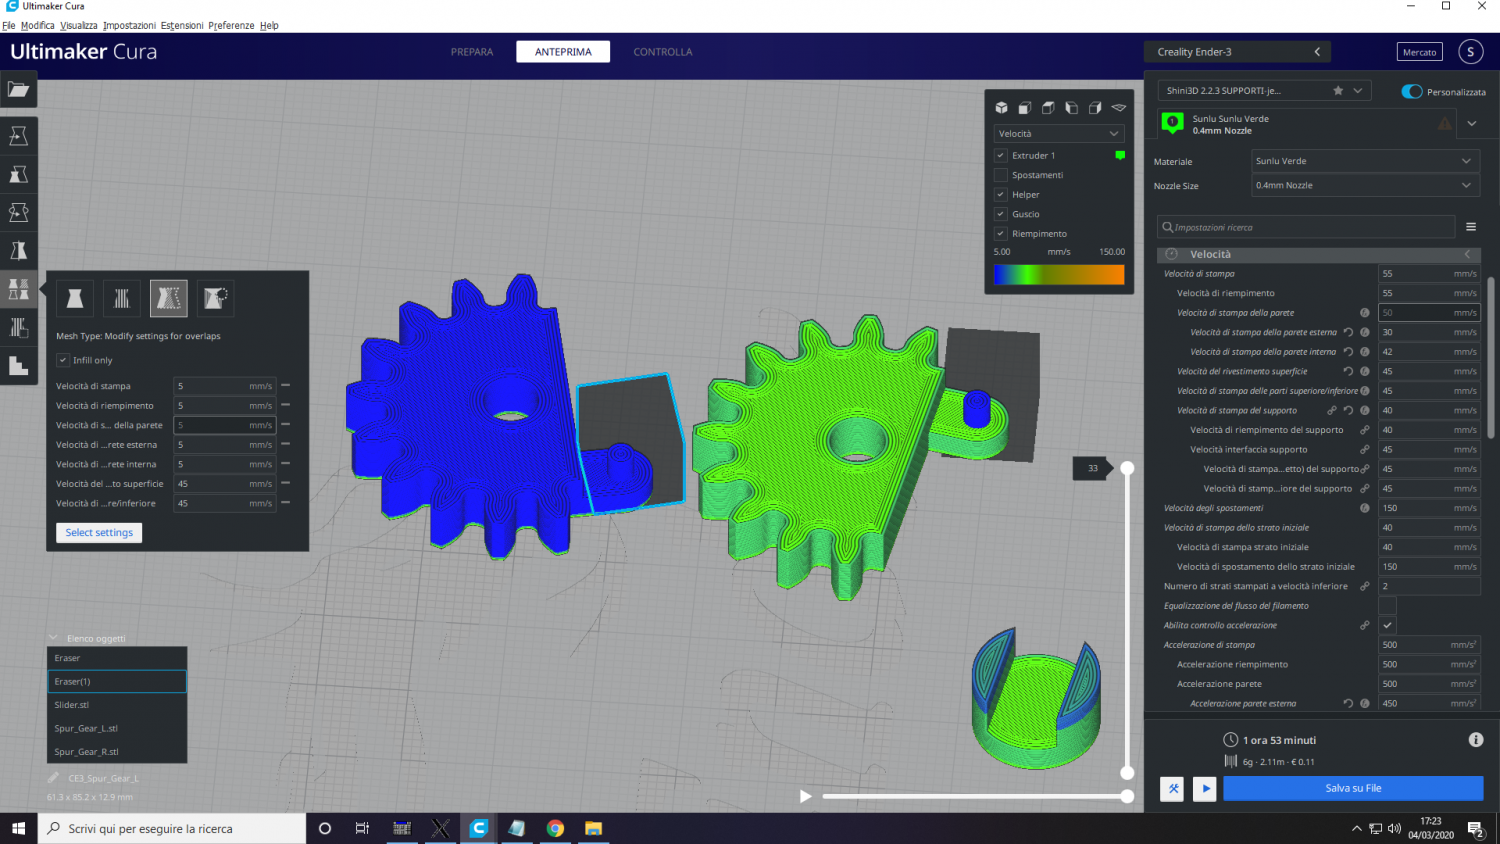The height and width of the screenshot is (844, 1500).
Task: Toggle orthographic perspective view icon
Action: (x=1119, y=108)
